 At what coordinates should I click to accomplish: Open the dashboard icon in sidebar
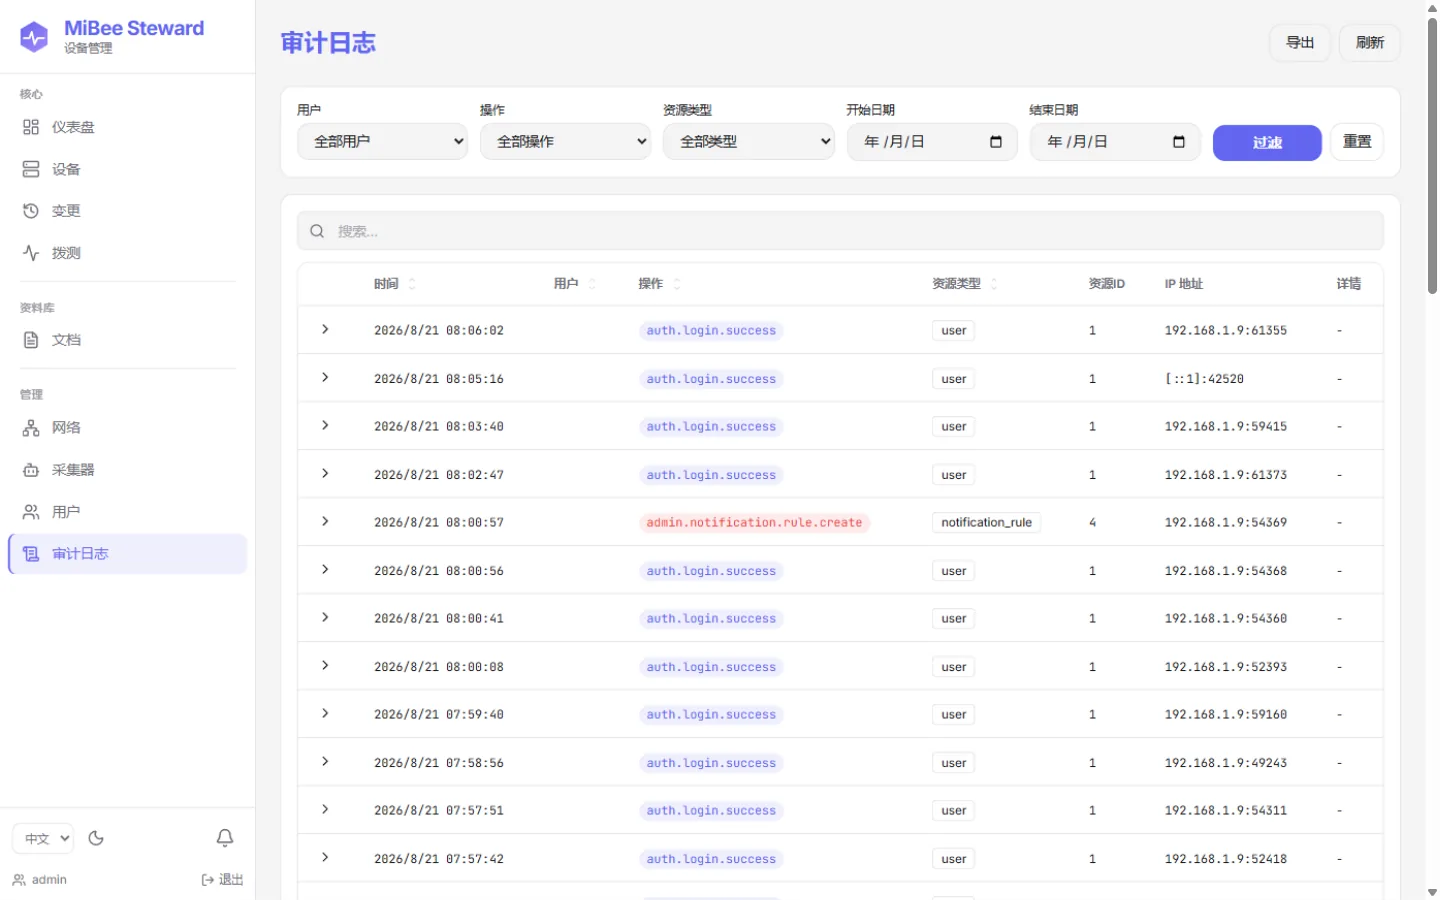[31, 127]
